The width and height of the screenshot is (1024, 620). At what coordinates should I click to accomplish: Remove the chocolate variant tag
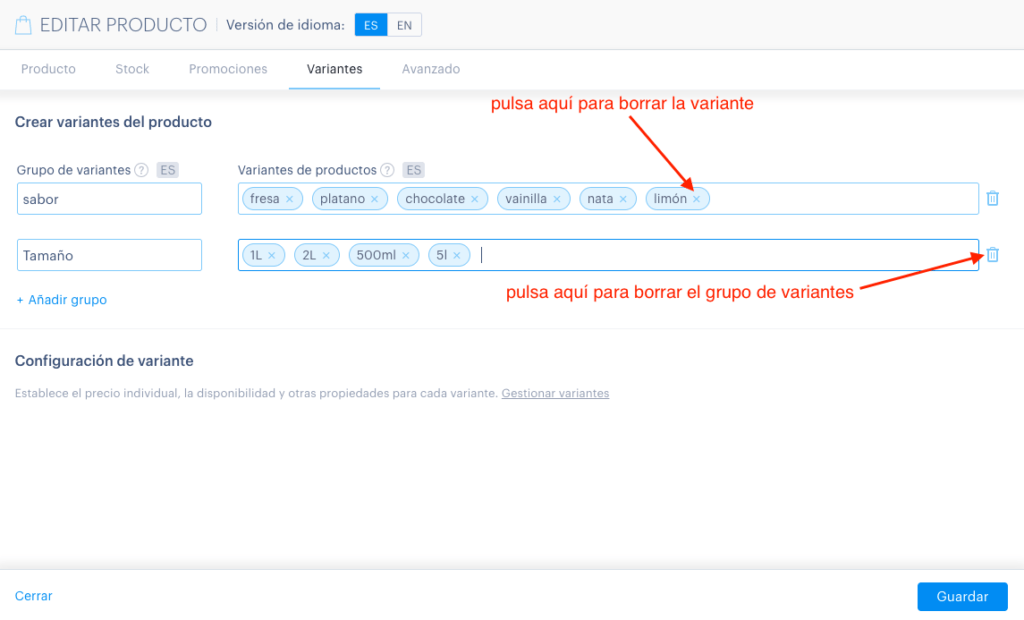click(x=475, y=199)
